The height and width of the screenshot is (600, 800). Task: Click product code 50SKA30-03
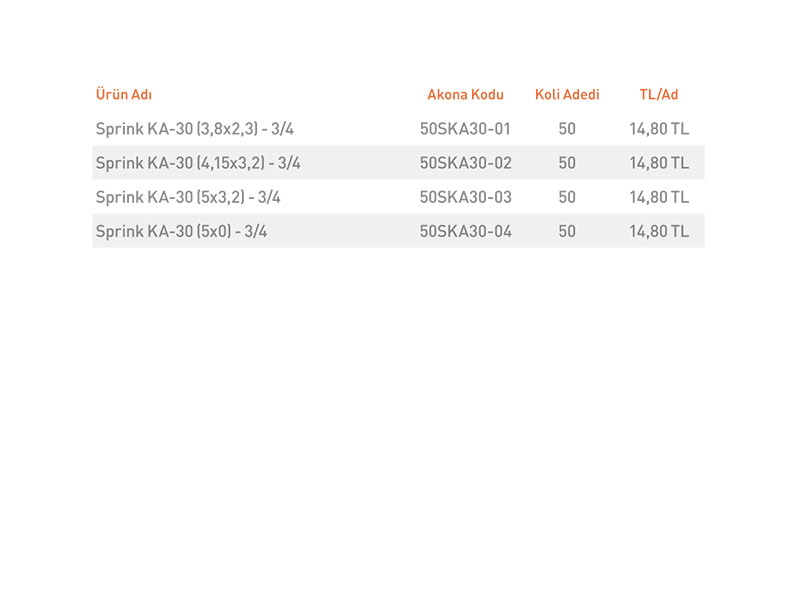[465, 197]
